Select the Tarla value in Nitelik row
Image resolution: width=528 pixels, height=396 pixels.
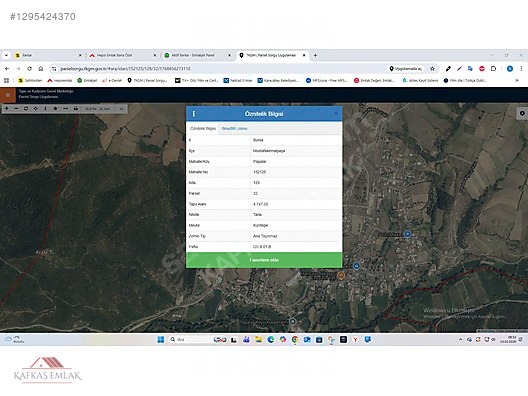pos(257,214)
